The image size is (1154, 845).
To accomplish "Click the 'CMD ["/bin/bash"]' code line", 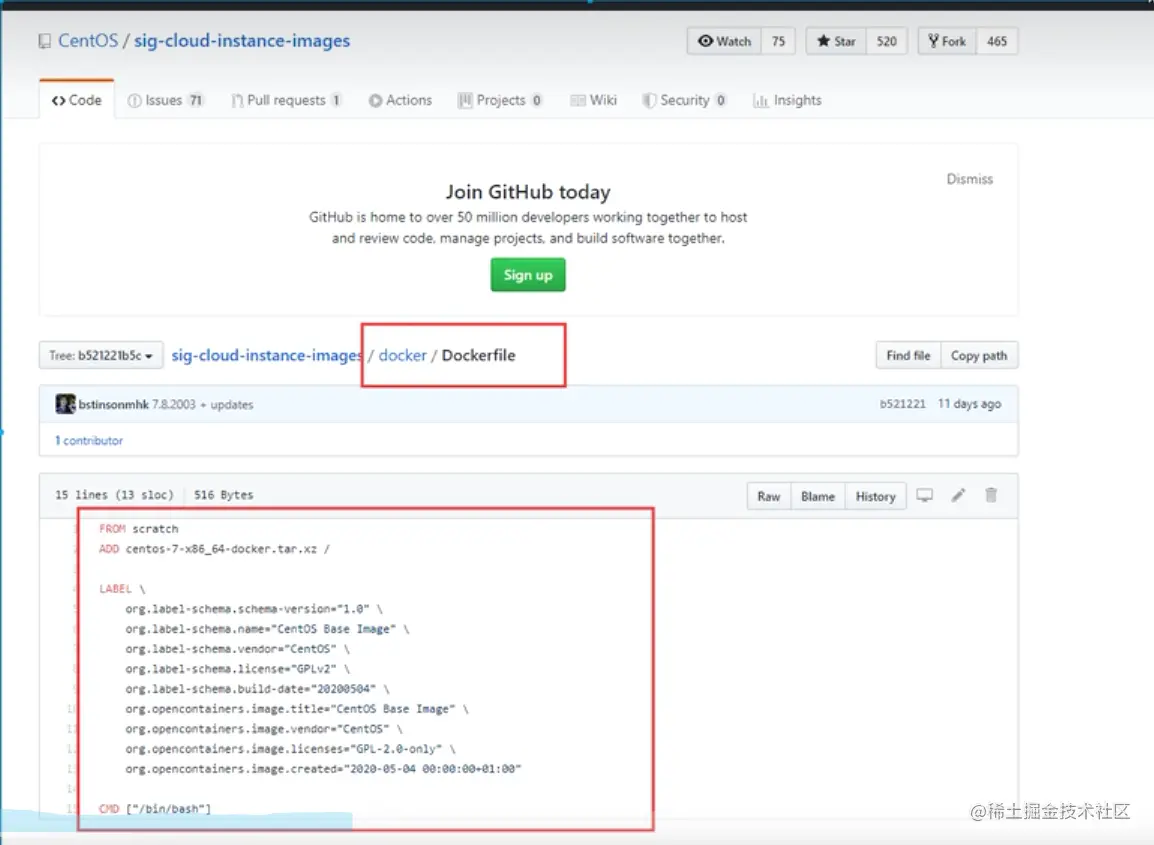I will pos(155,809).
